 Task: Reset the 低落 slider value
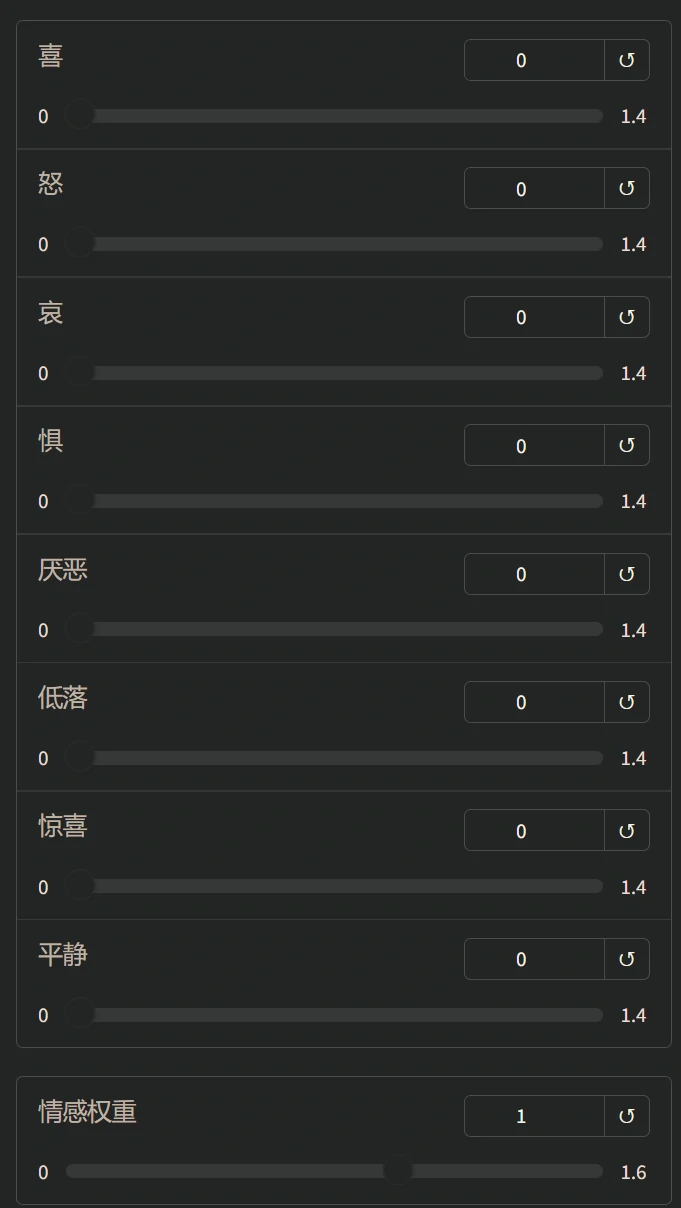(627, 702)
